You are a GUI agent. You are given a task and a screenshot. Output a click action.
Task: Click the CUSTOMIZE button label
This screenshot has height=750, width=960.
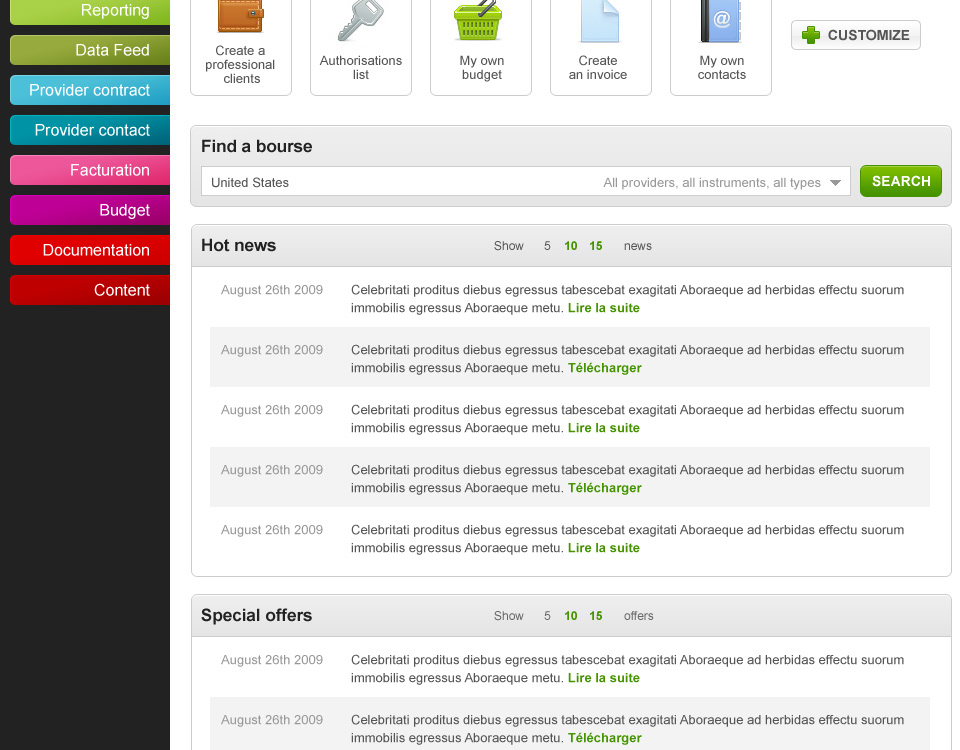[868, 35]
